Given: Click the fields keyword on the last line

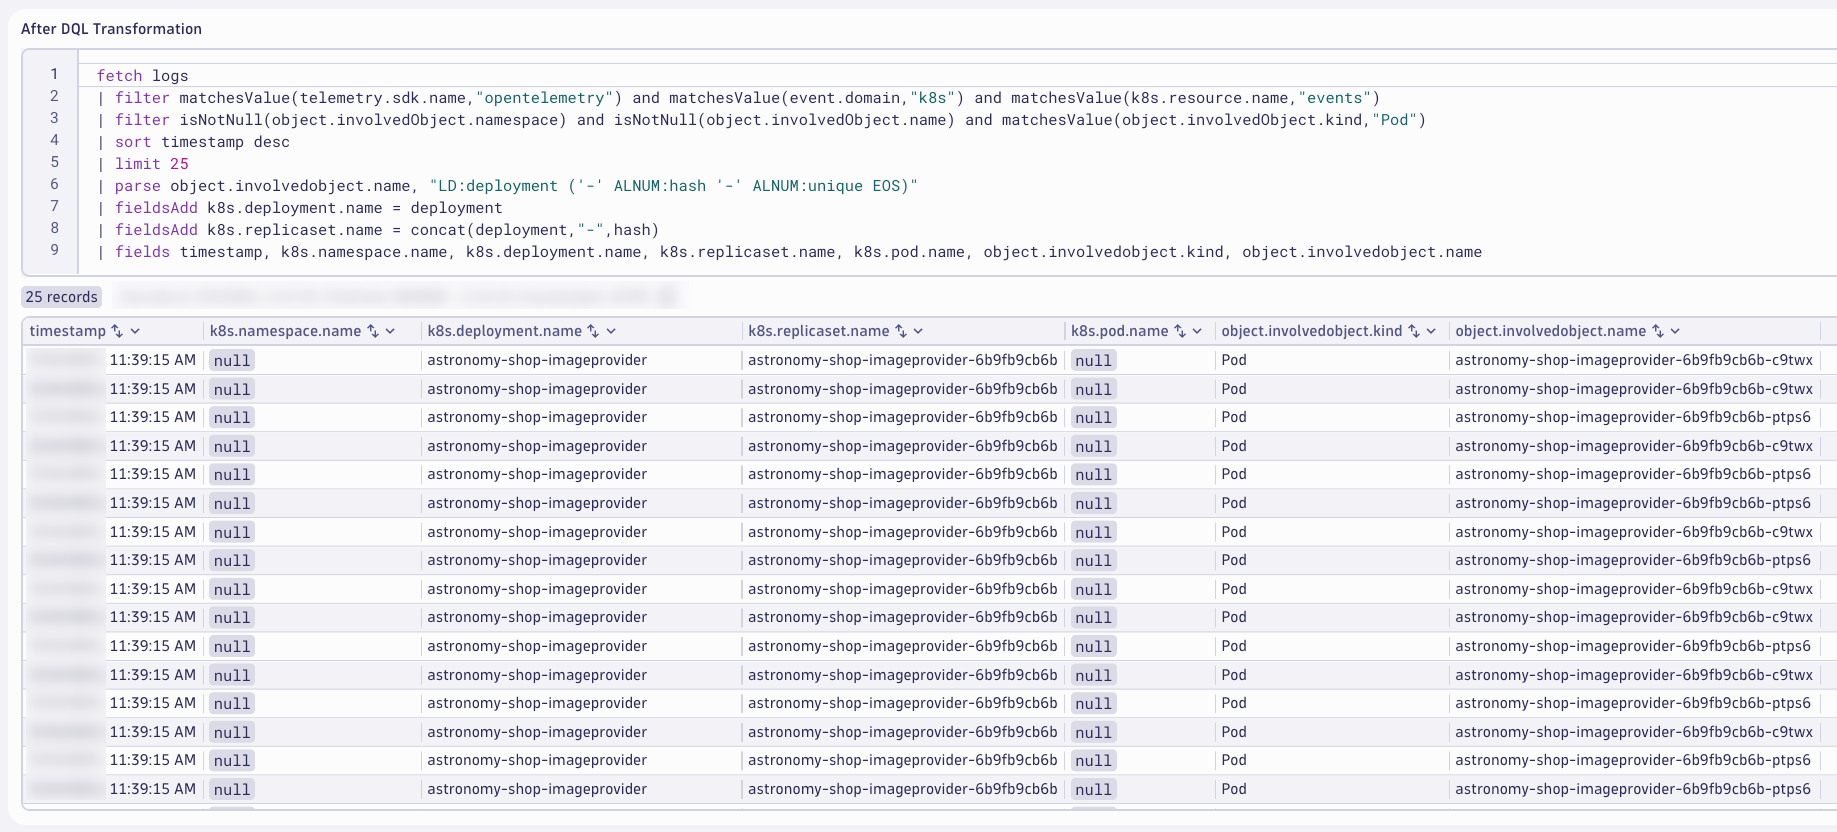Looking at the screenshot, I should pos(143,252).
